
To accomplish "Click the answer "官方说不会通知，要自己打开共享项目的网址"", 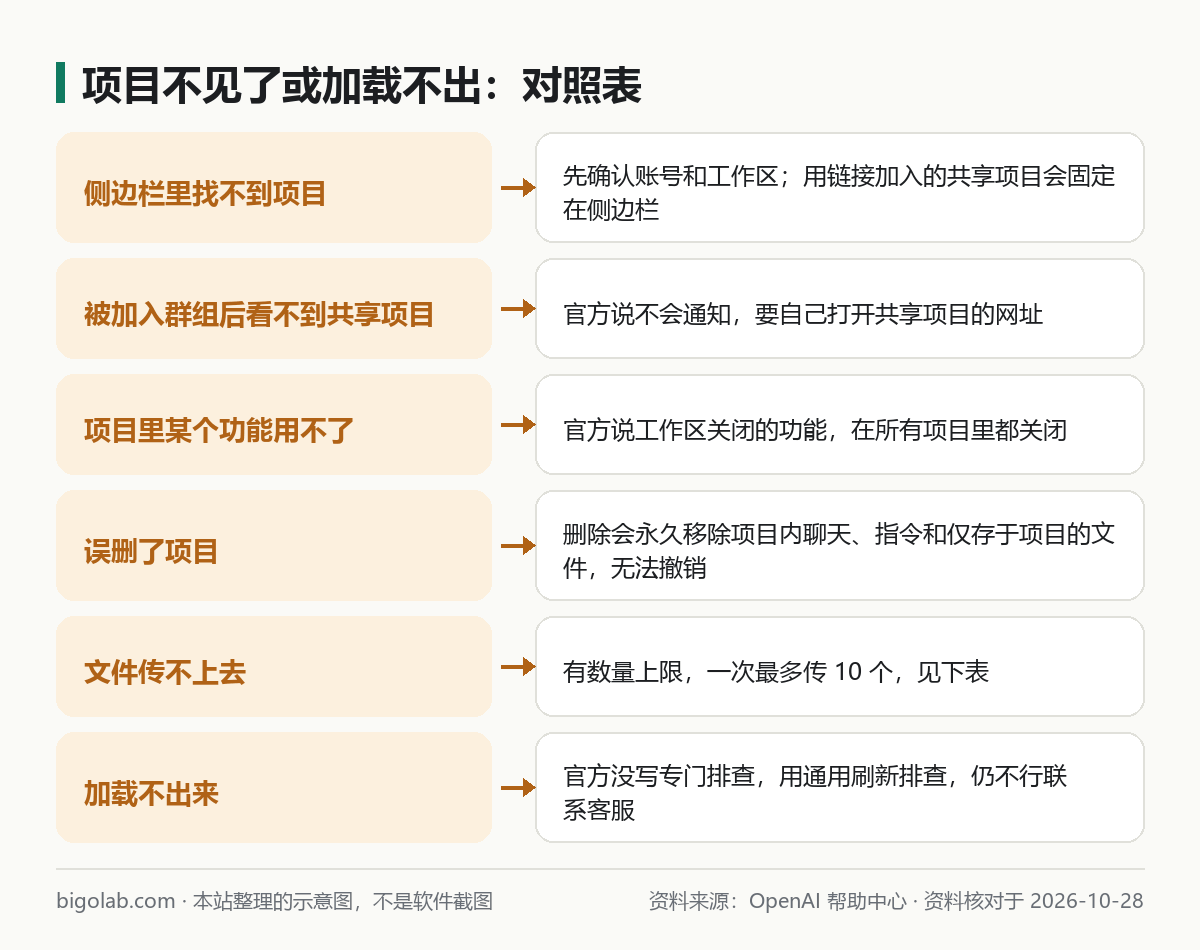I will [840, 309].
